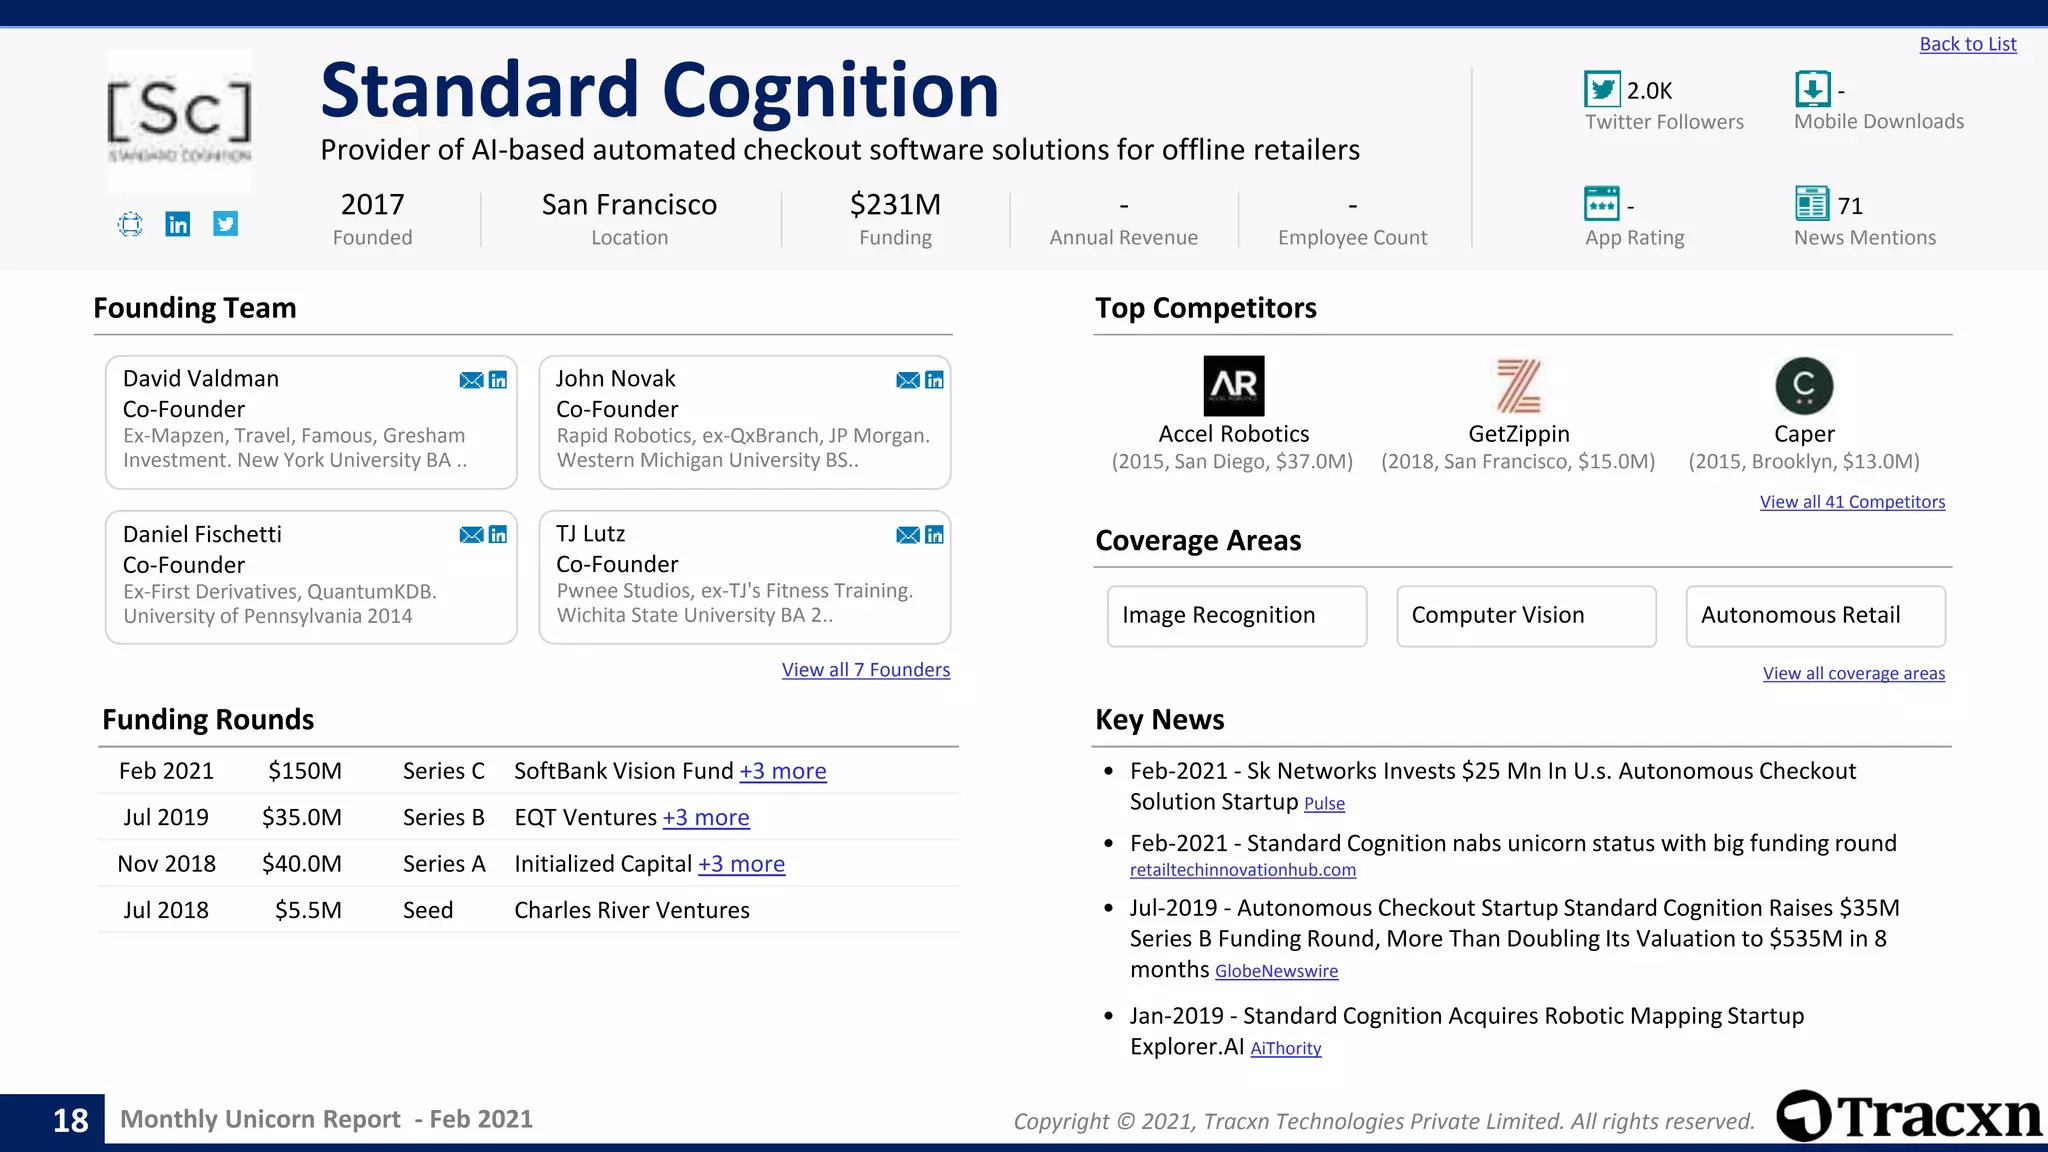
Task: Select the Computer Vision coverage area
Action: click(x=1526, y=616)
